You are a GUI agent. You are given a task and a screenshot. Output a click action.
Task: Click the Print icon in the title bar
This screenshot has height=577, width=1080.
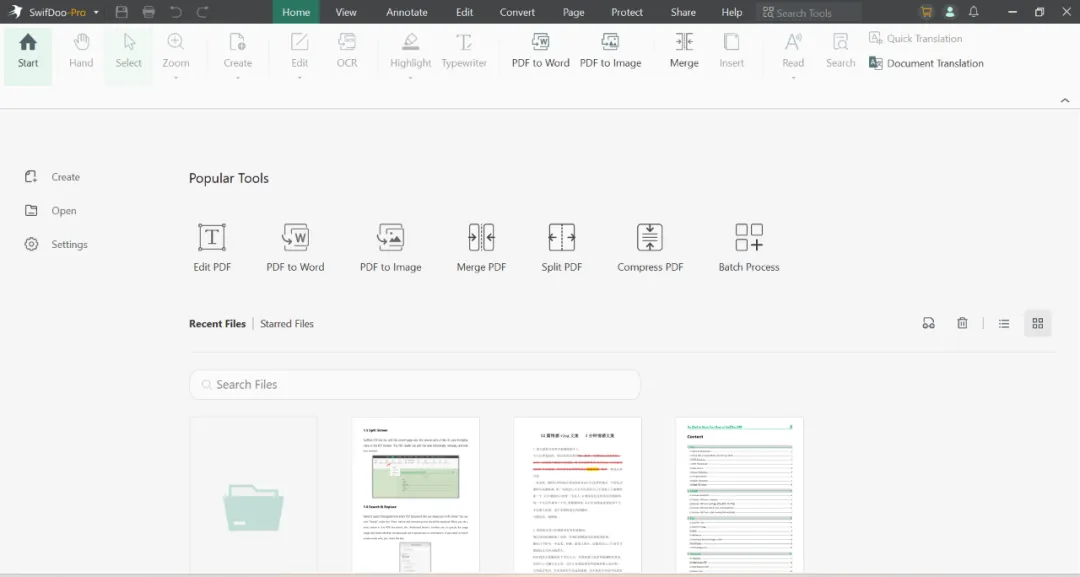coord(148,12)
